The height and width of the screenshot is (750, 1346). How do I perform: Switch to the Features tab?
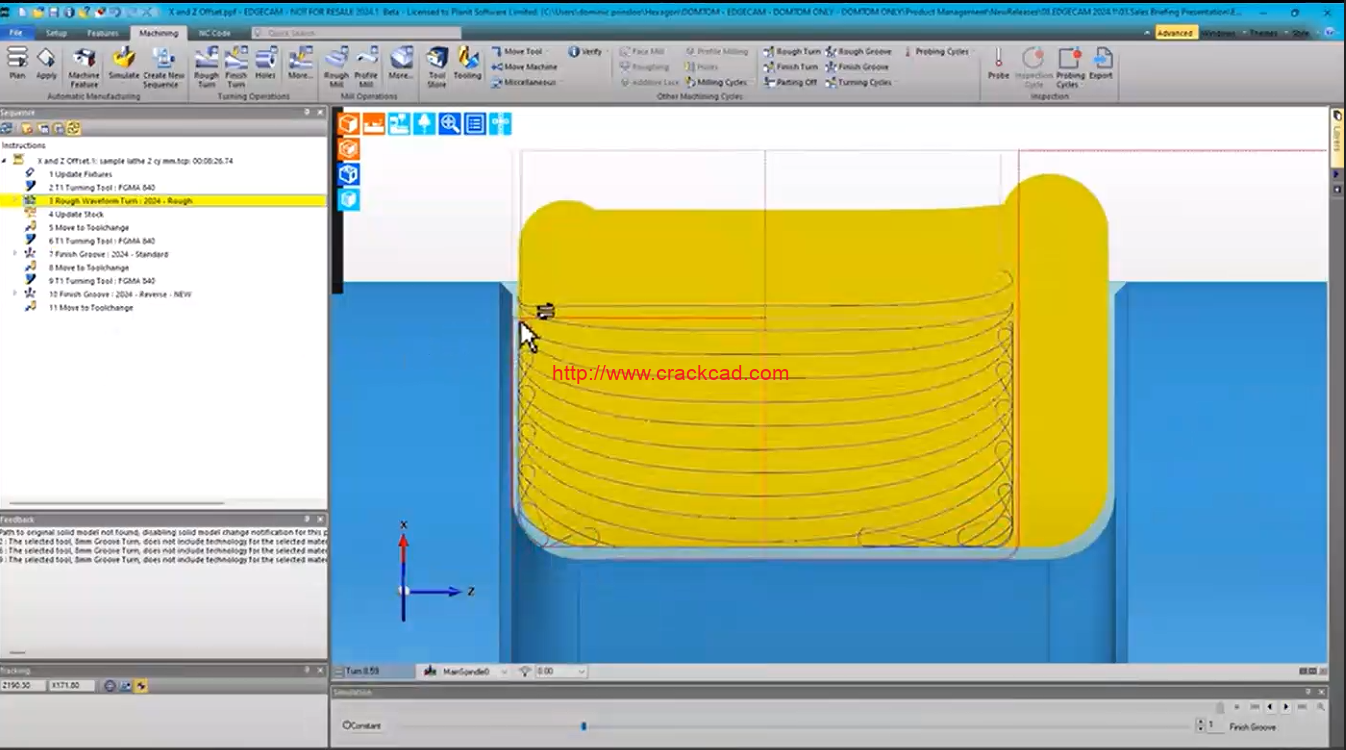pyautogui.click(x=102, y=33)
